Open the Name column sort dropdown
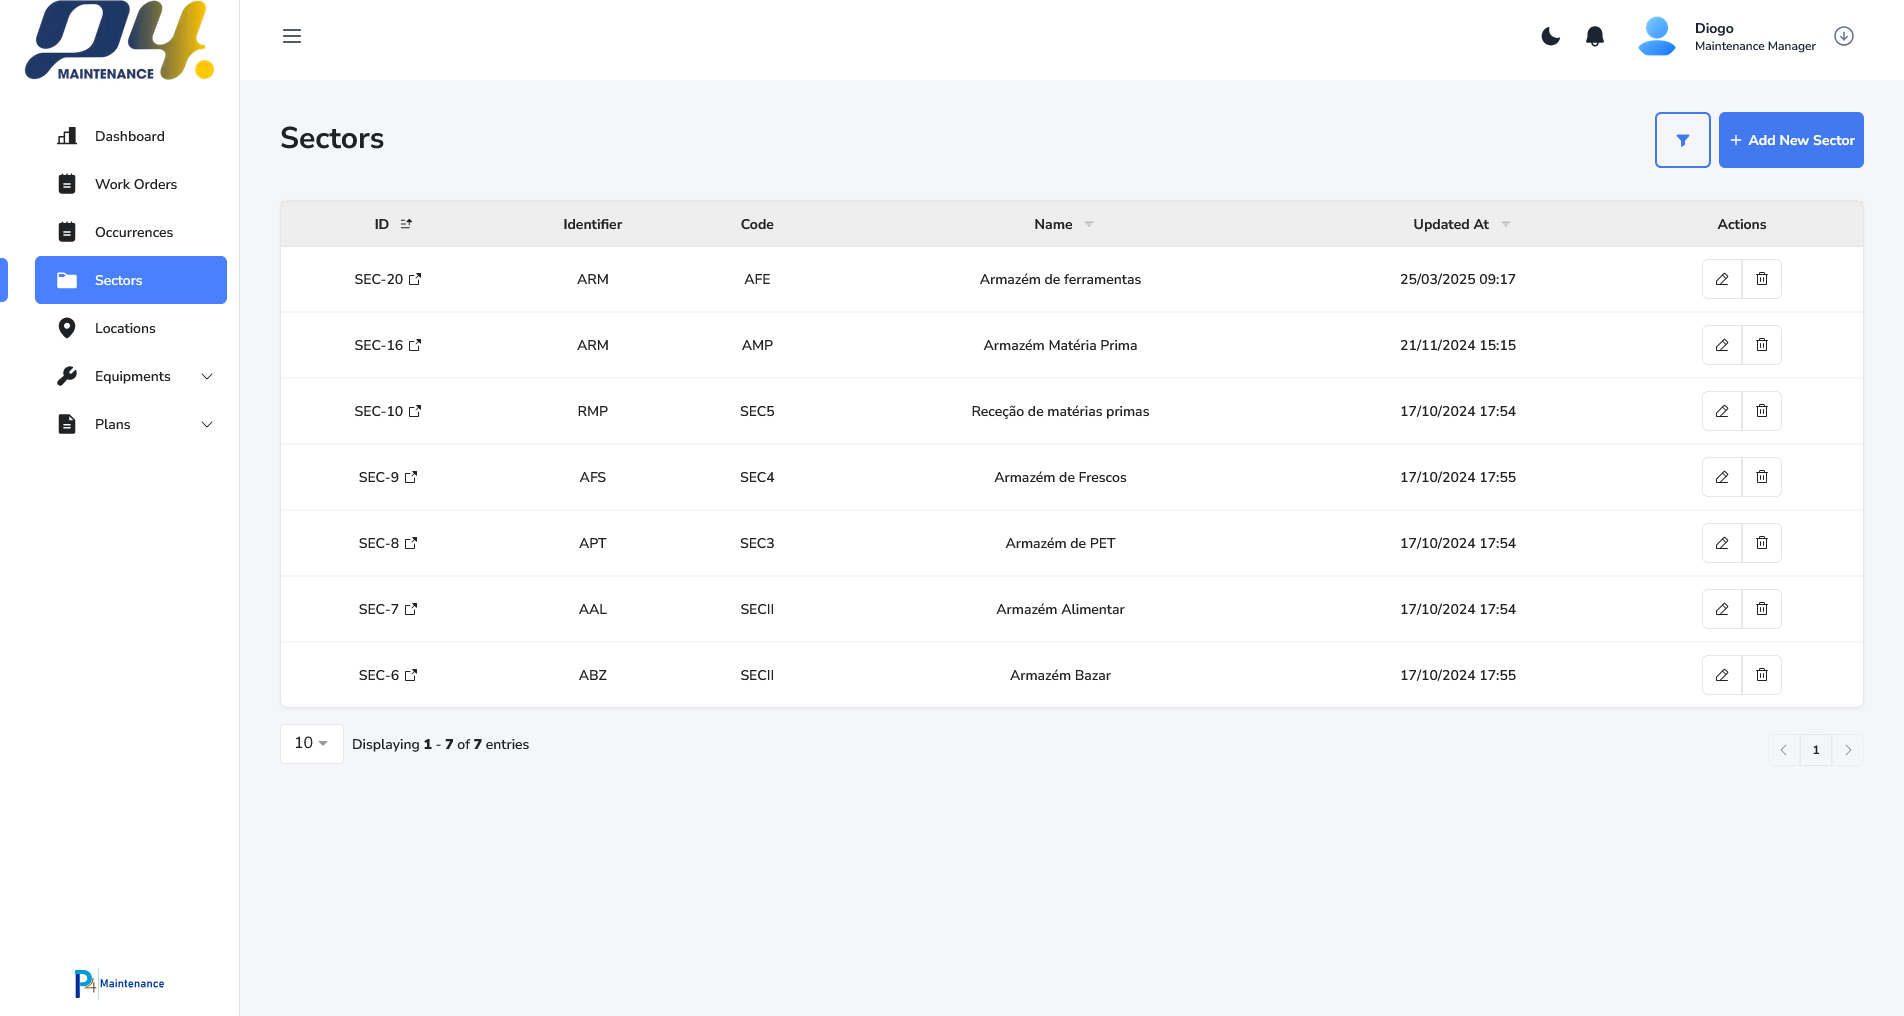 coord(1089,225)
